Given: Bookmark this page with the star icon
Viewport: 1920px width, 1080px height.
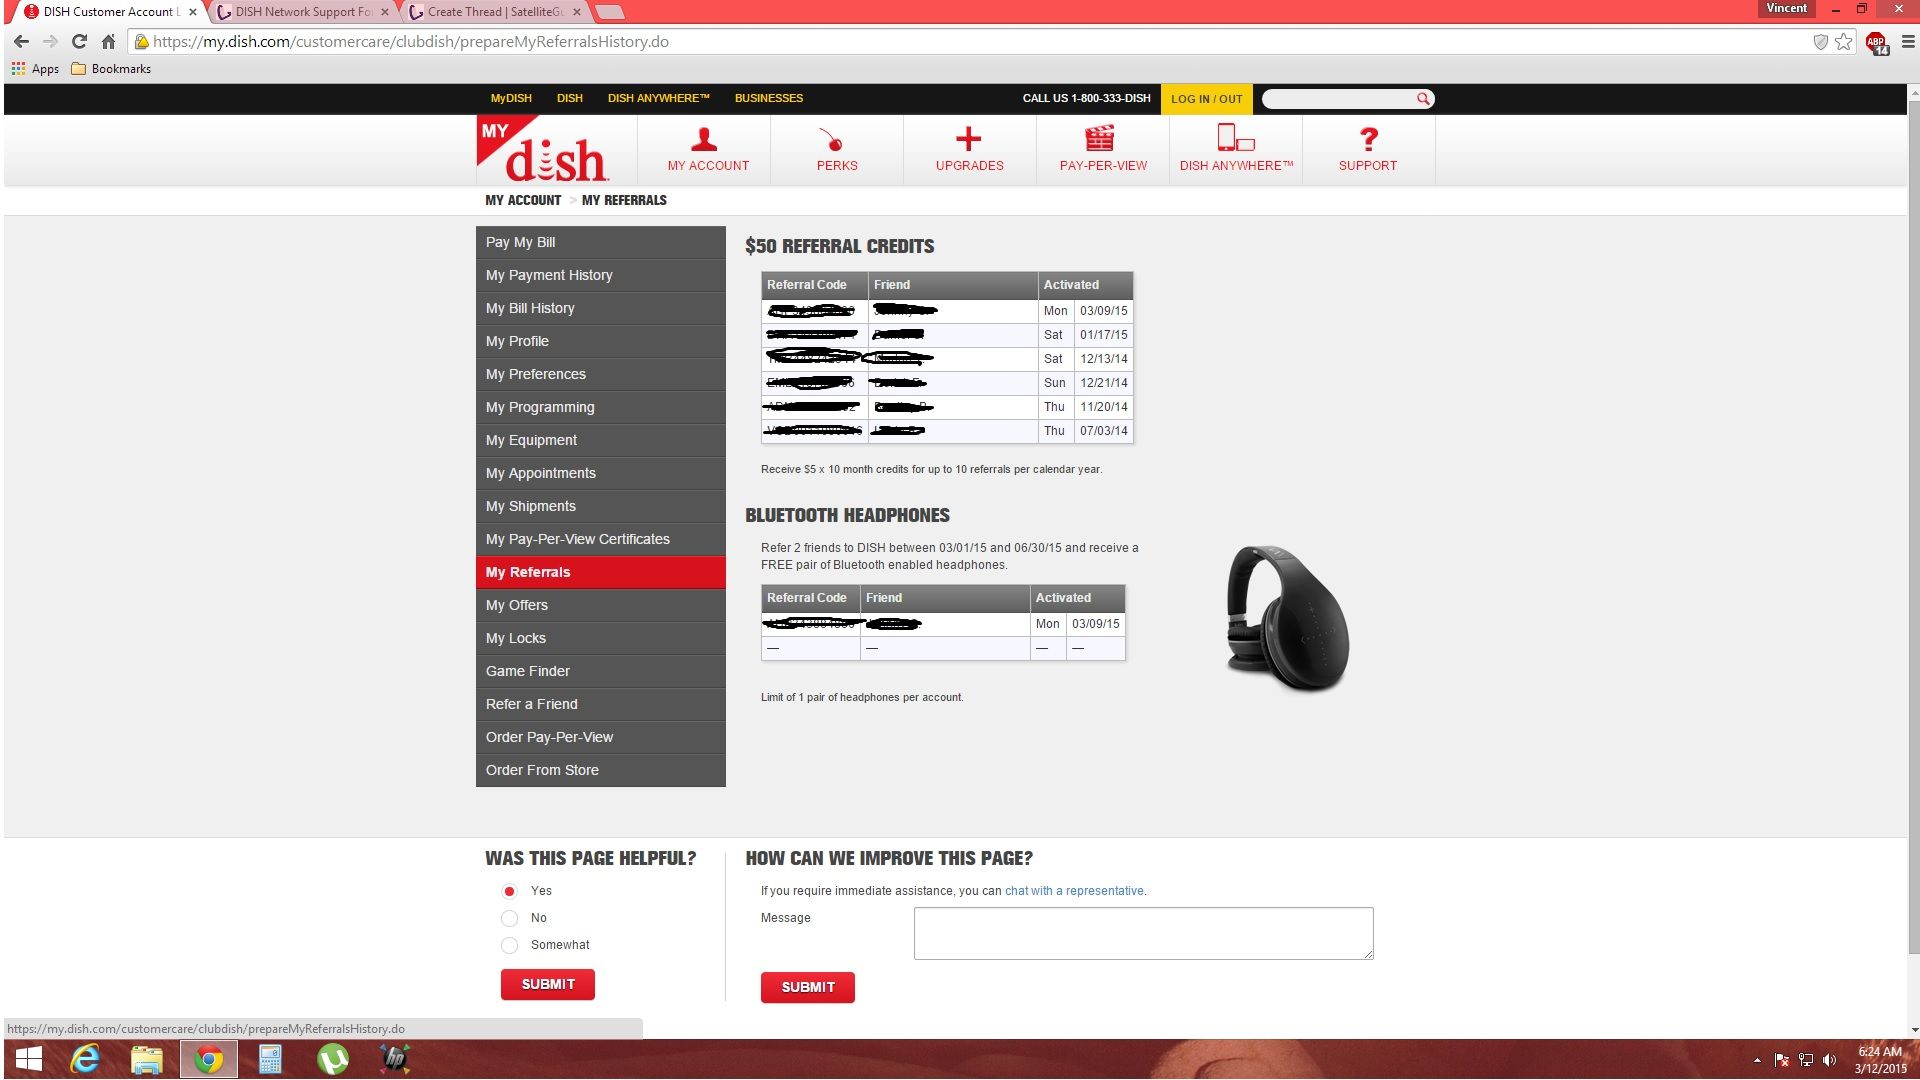Looking at the screenshot, I should (1843, 42).
